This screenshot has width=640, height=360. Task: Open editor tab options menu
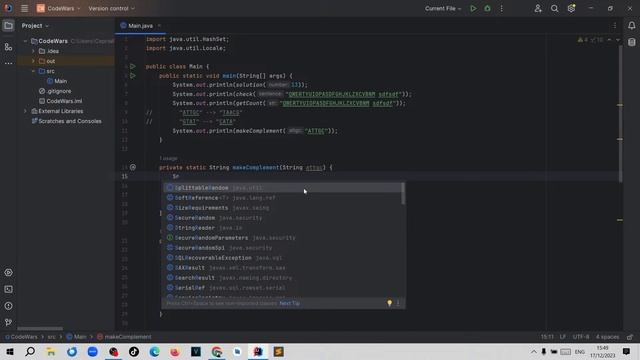[615, 26]
